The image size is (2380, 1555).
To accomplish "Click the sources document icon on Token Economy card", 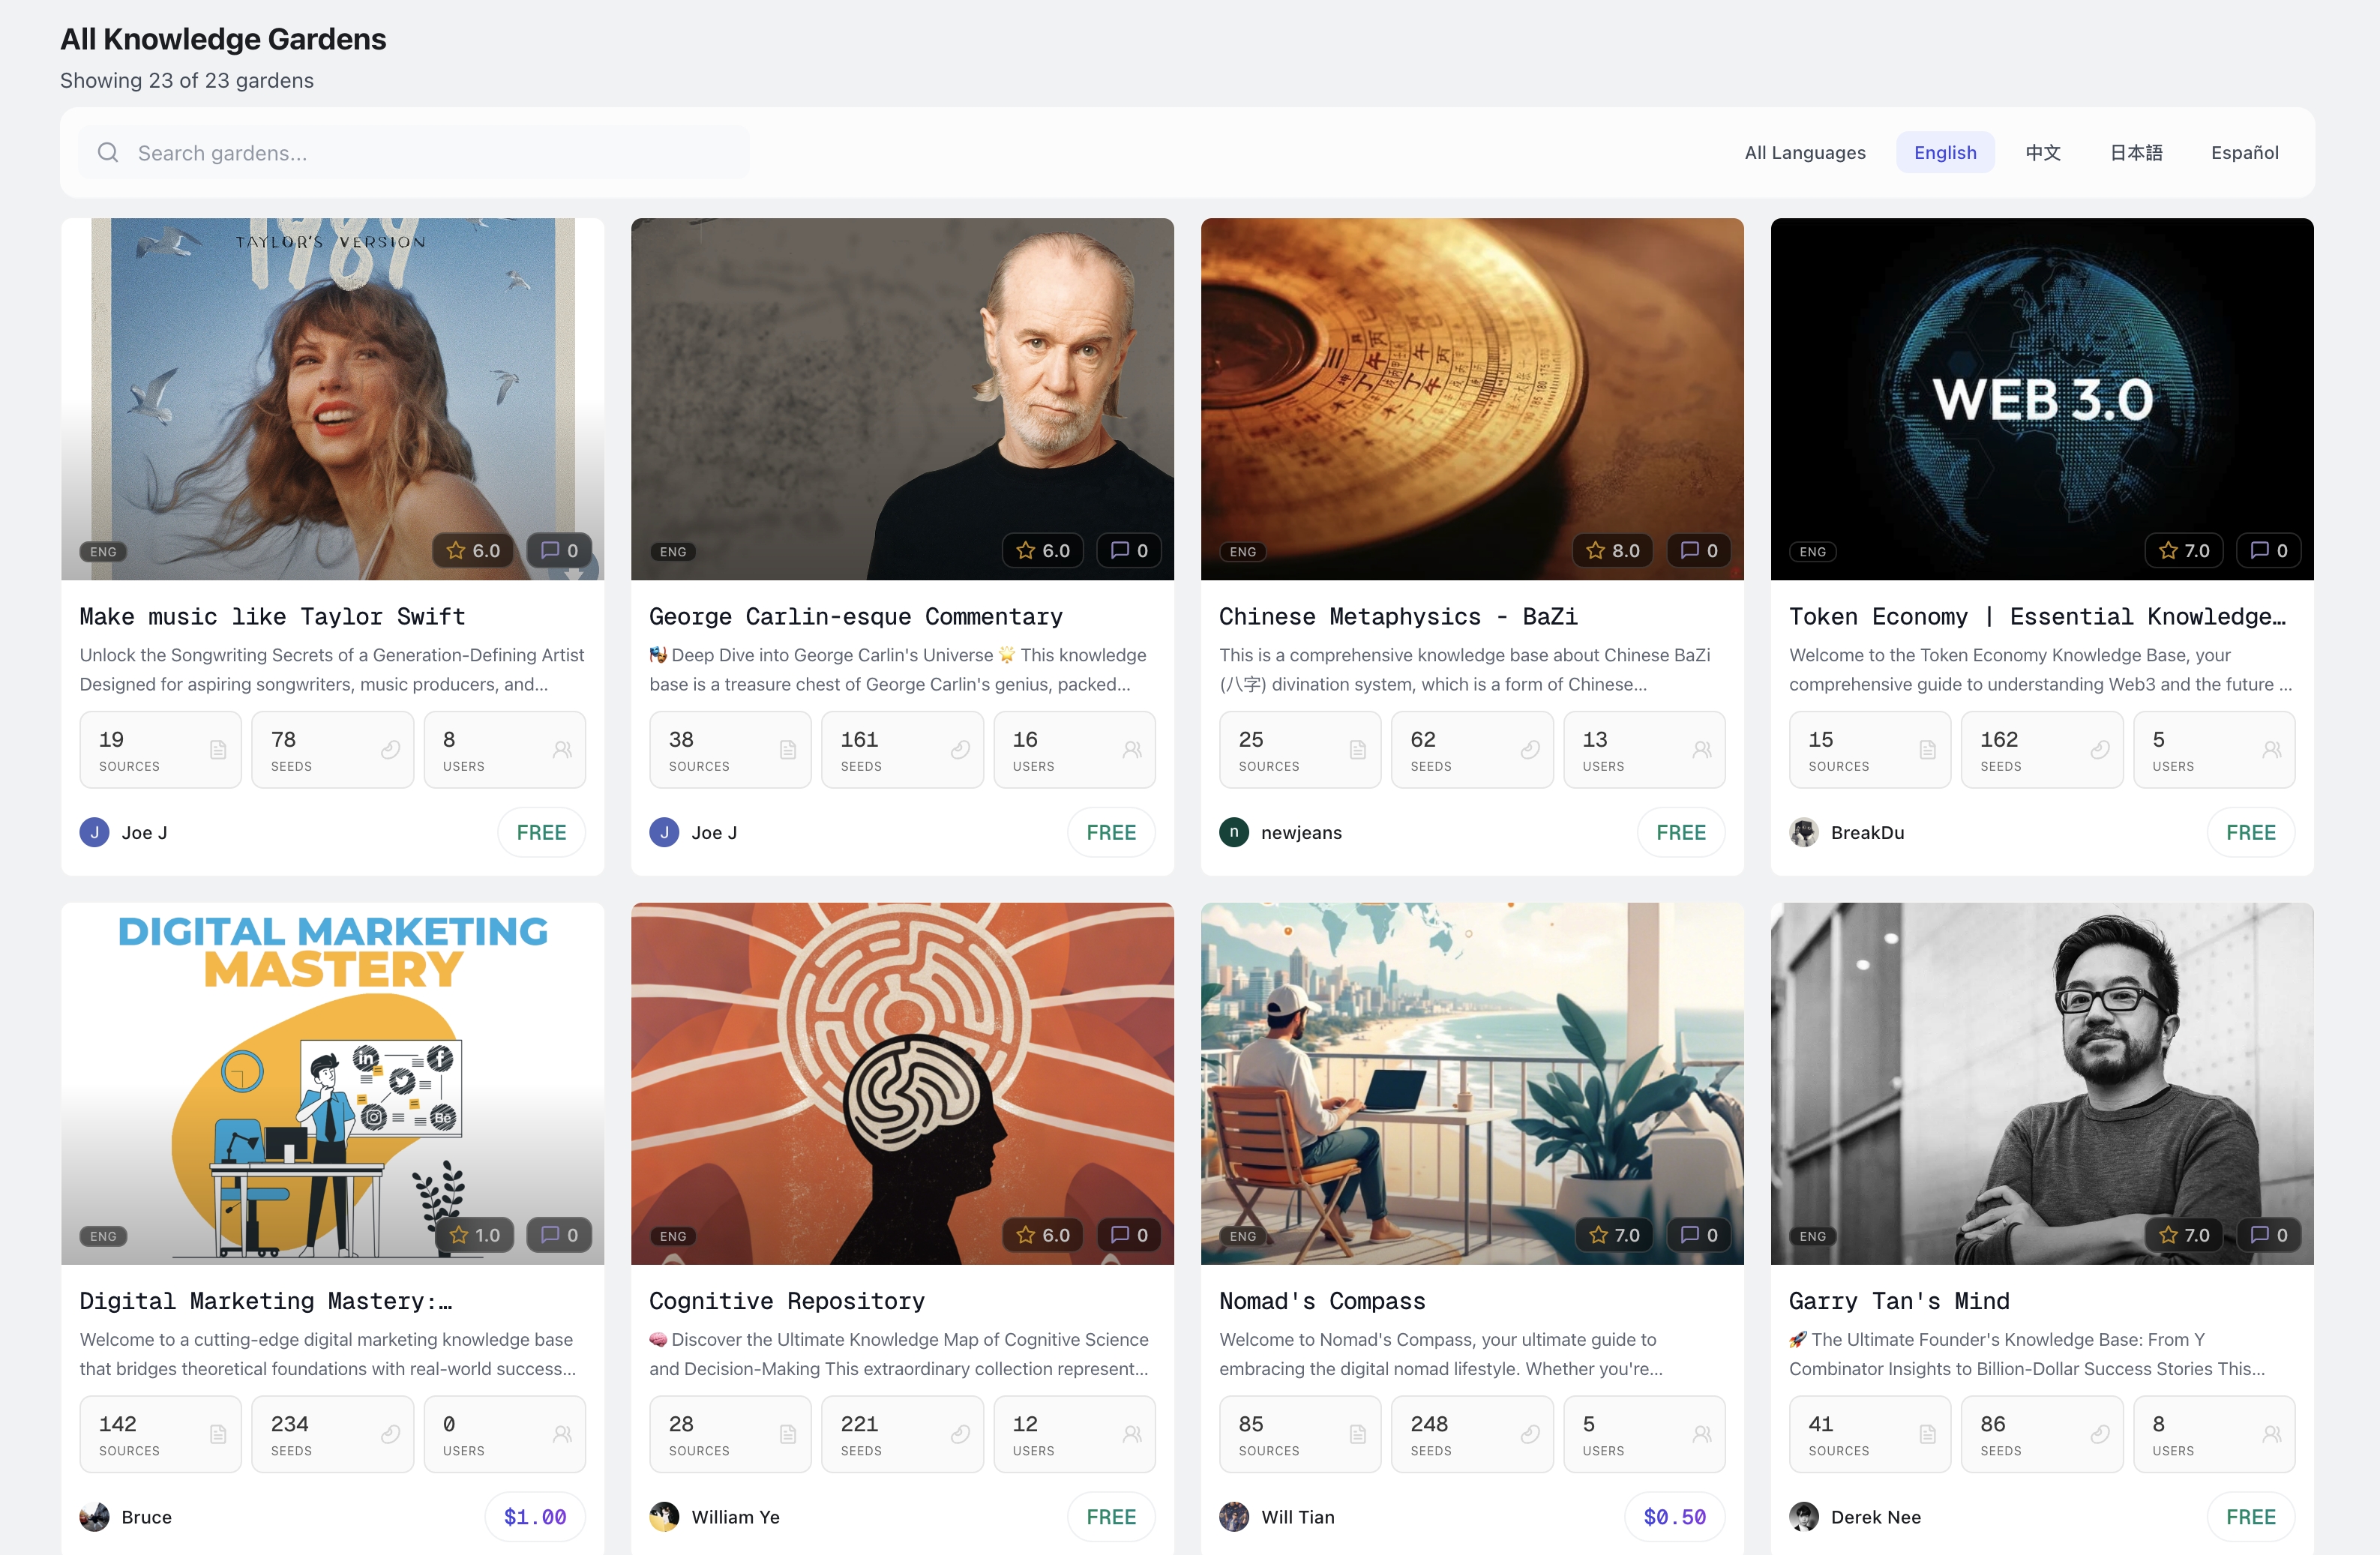I will (x=1927, y=750).
